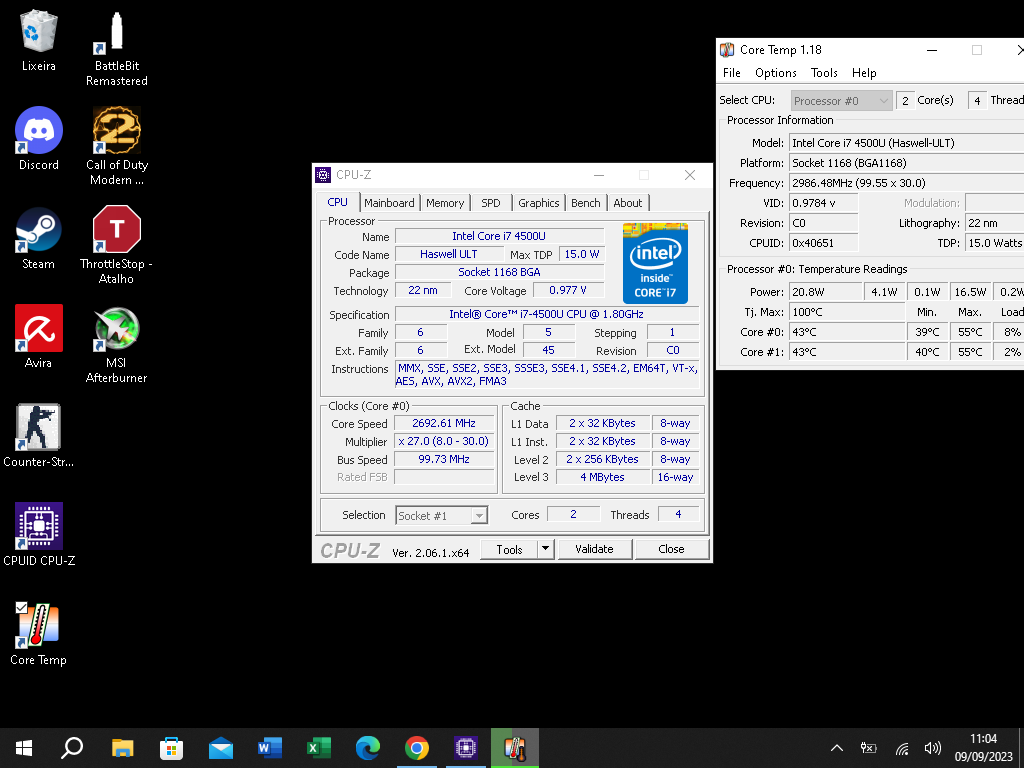Switch to Core Temp taskbar button
The image size is (1024, 768).
(x=515, y=748)
